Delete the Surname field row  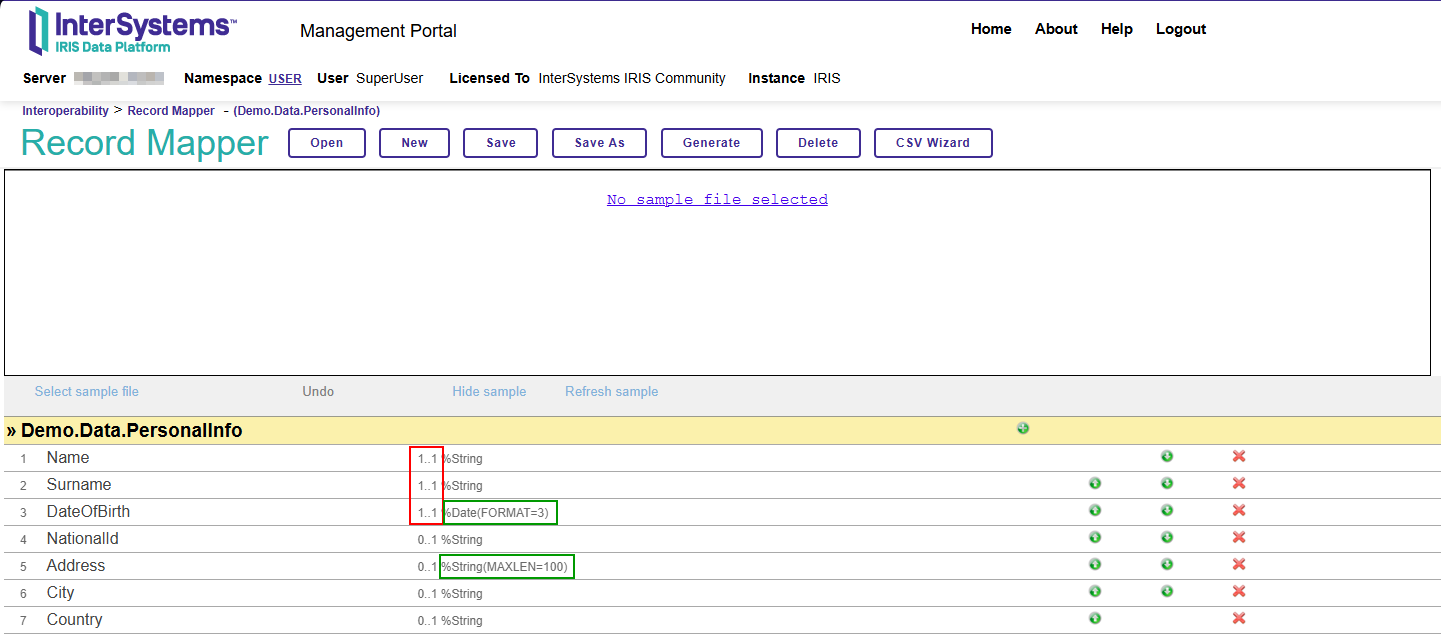(x=1238, y=484)
